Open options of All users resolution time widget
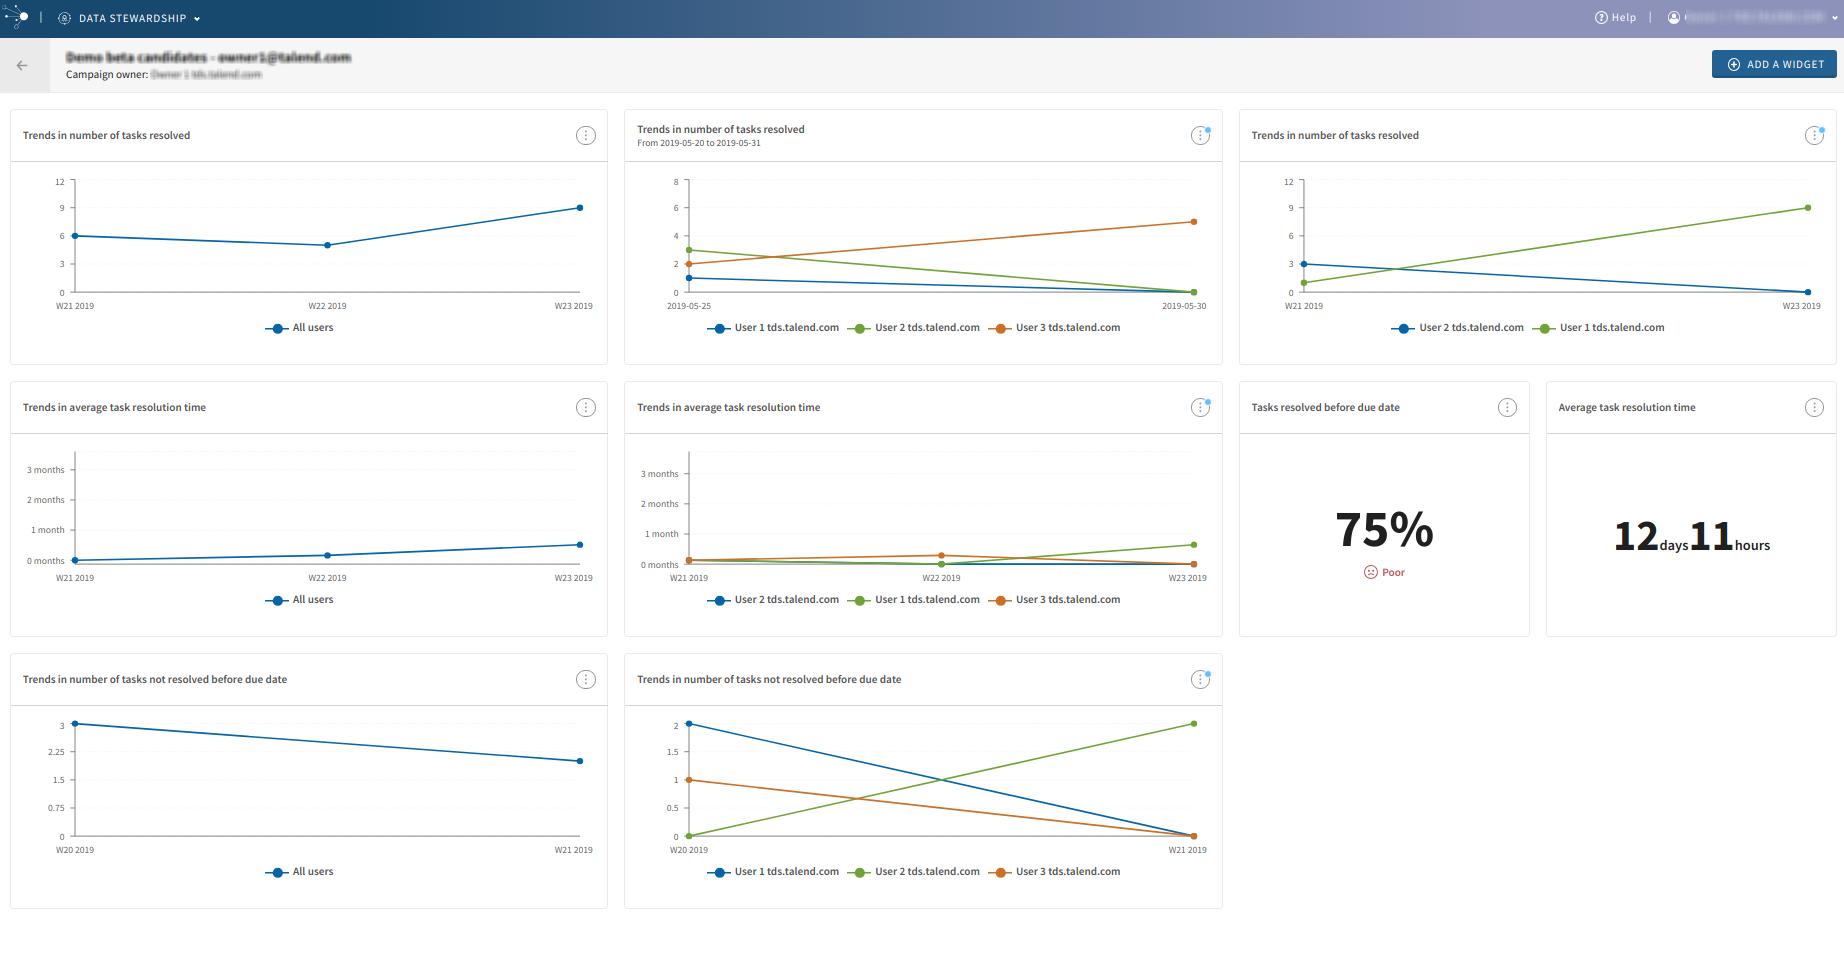 [x=586, y=408]
